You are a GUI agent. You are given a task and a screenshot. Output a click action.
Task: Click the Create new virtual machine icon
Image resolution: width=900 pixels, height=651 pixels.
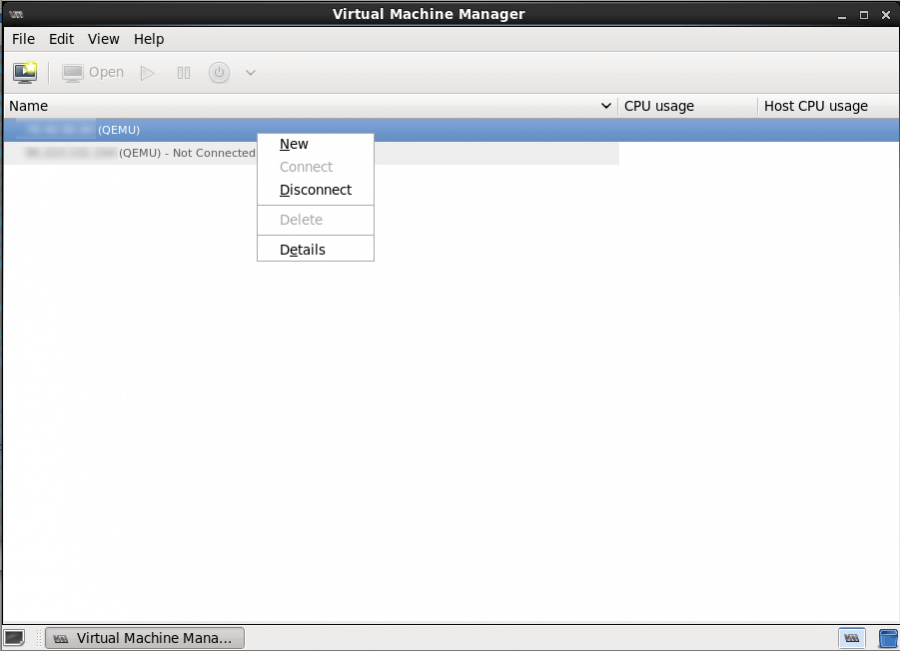click(25, 72)
